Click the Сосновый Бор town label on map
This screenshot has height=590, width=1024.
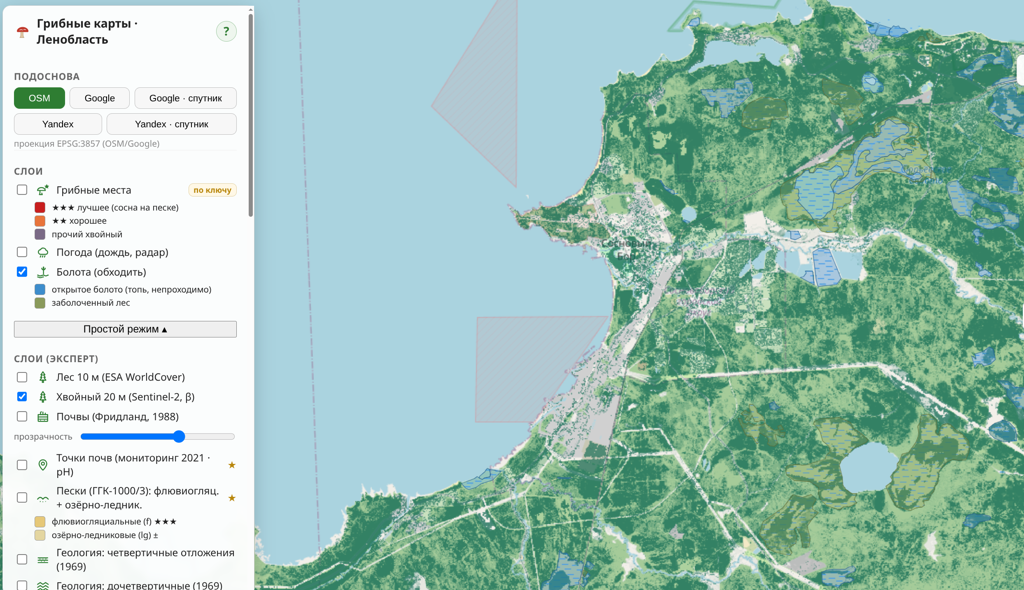pyautogui.click(x=627, y=250)
